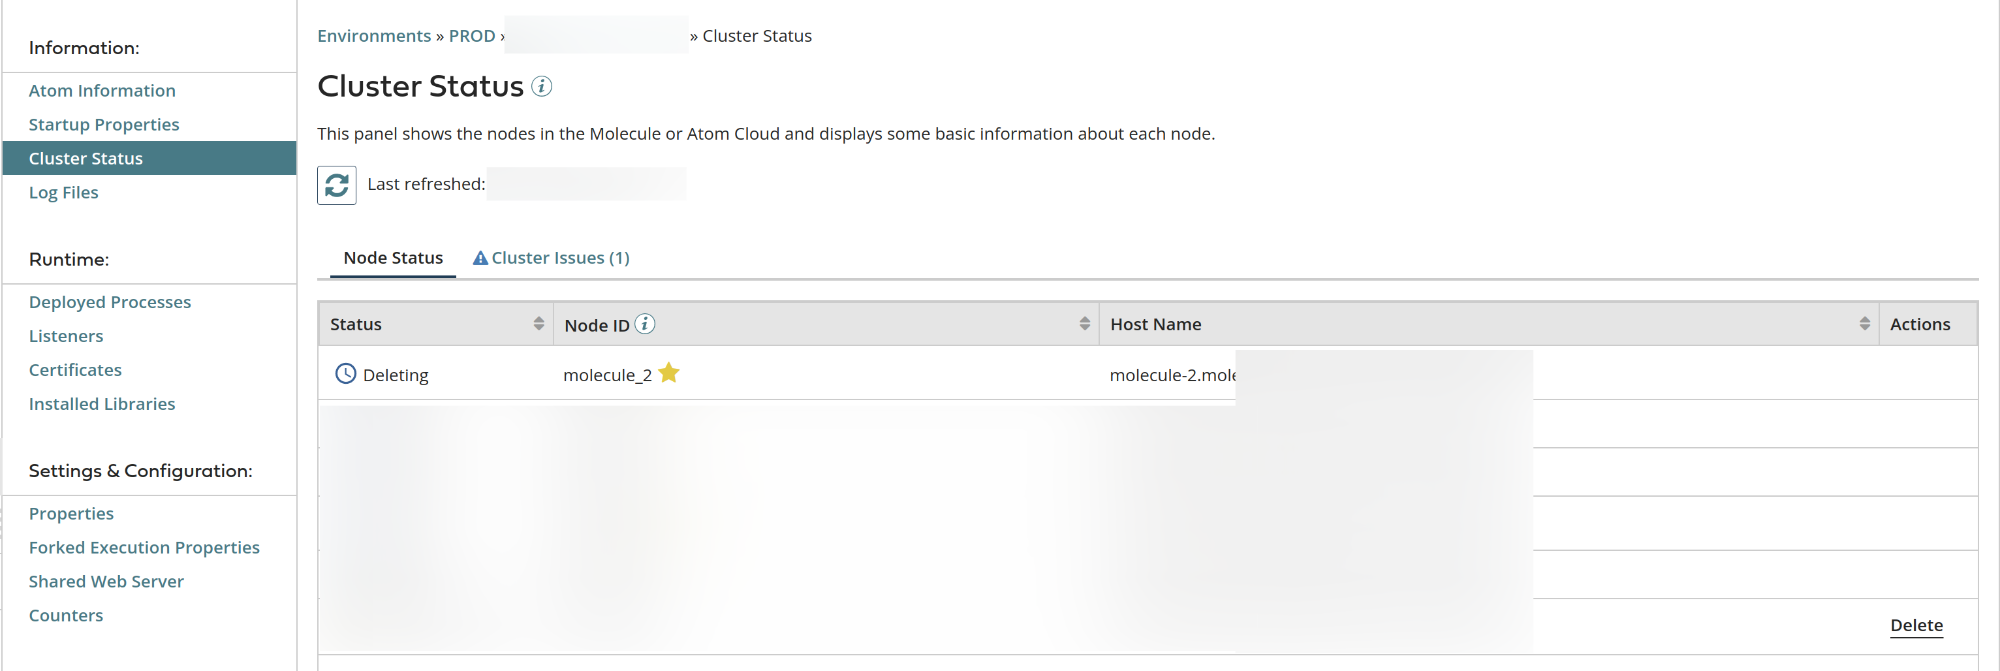
Task: Toggle Node ID column sorting order
Action: click(1084, 323)
